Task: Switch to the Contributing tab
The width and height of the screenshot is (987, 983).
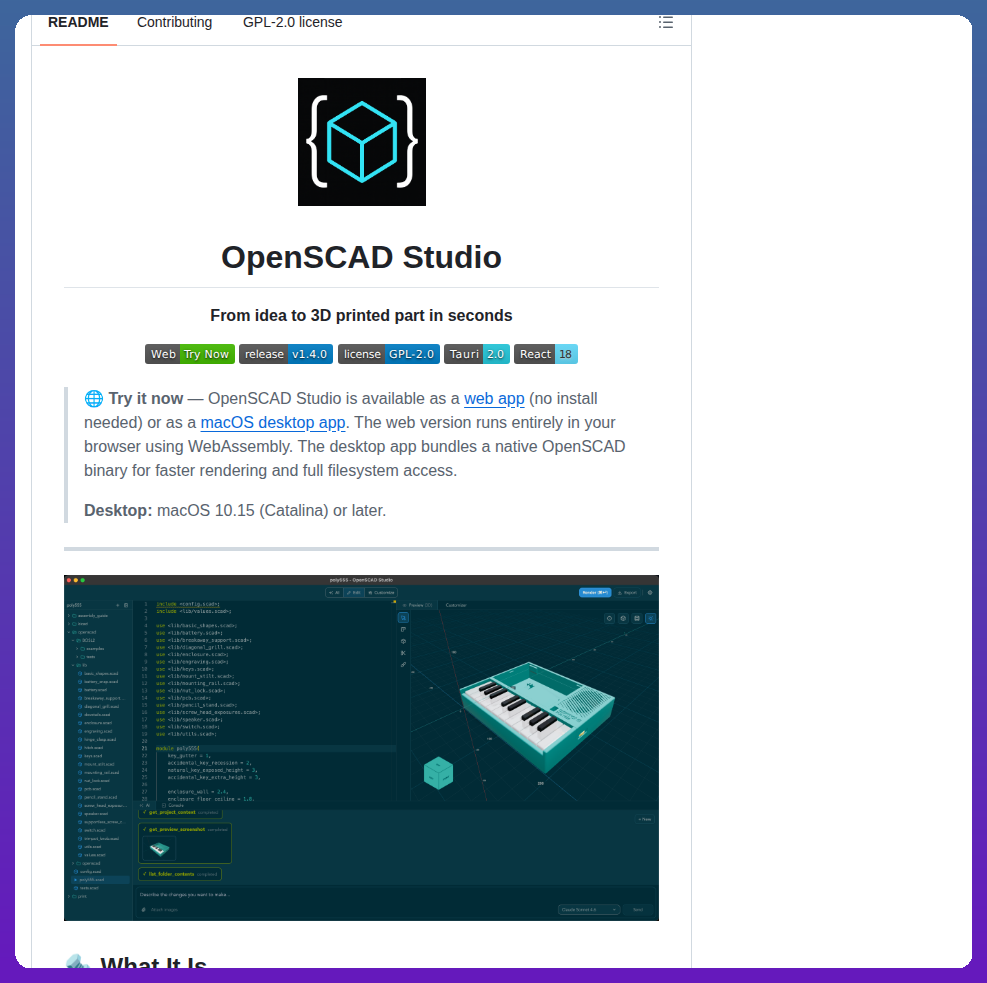Action: (174, 23)
